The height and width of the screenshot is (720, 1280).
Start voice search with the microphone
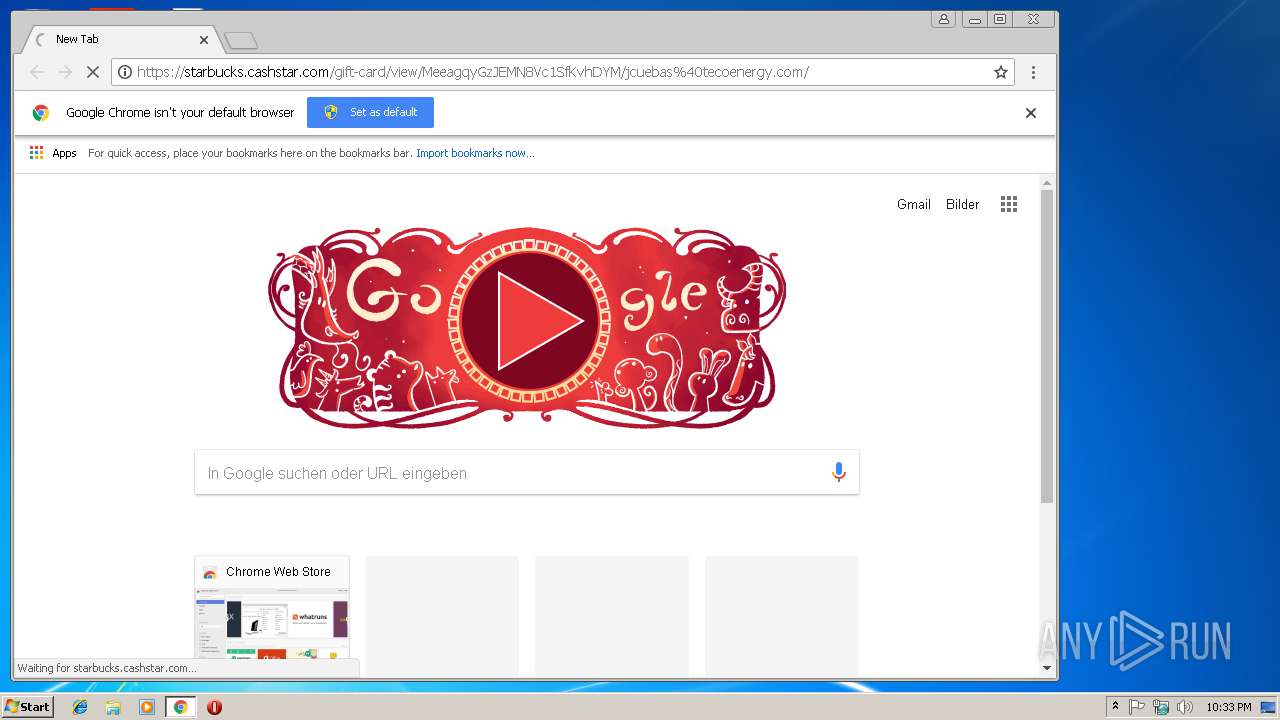(839, 473)
